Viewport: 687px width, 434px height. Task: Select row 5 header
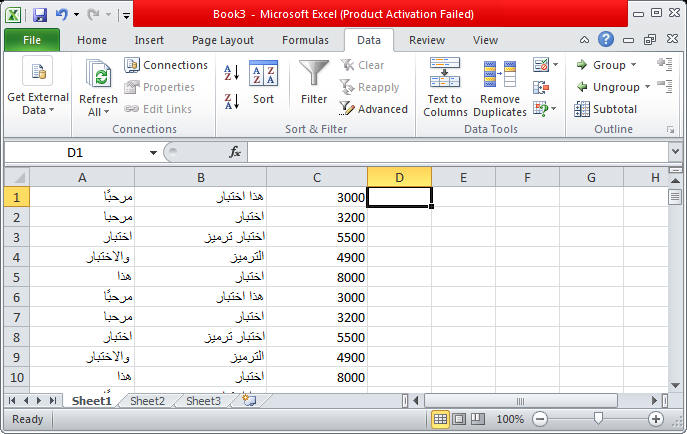(x=17, y=277)
